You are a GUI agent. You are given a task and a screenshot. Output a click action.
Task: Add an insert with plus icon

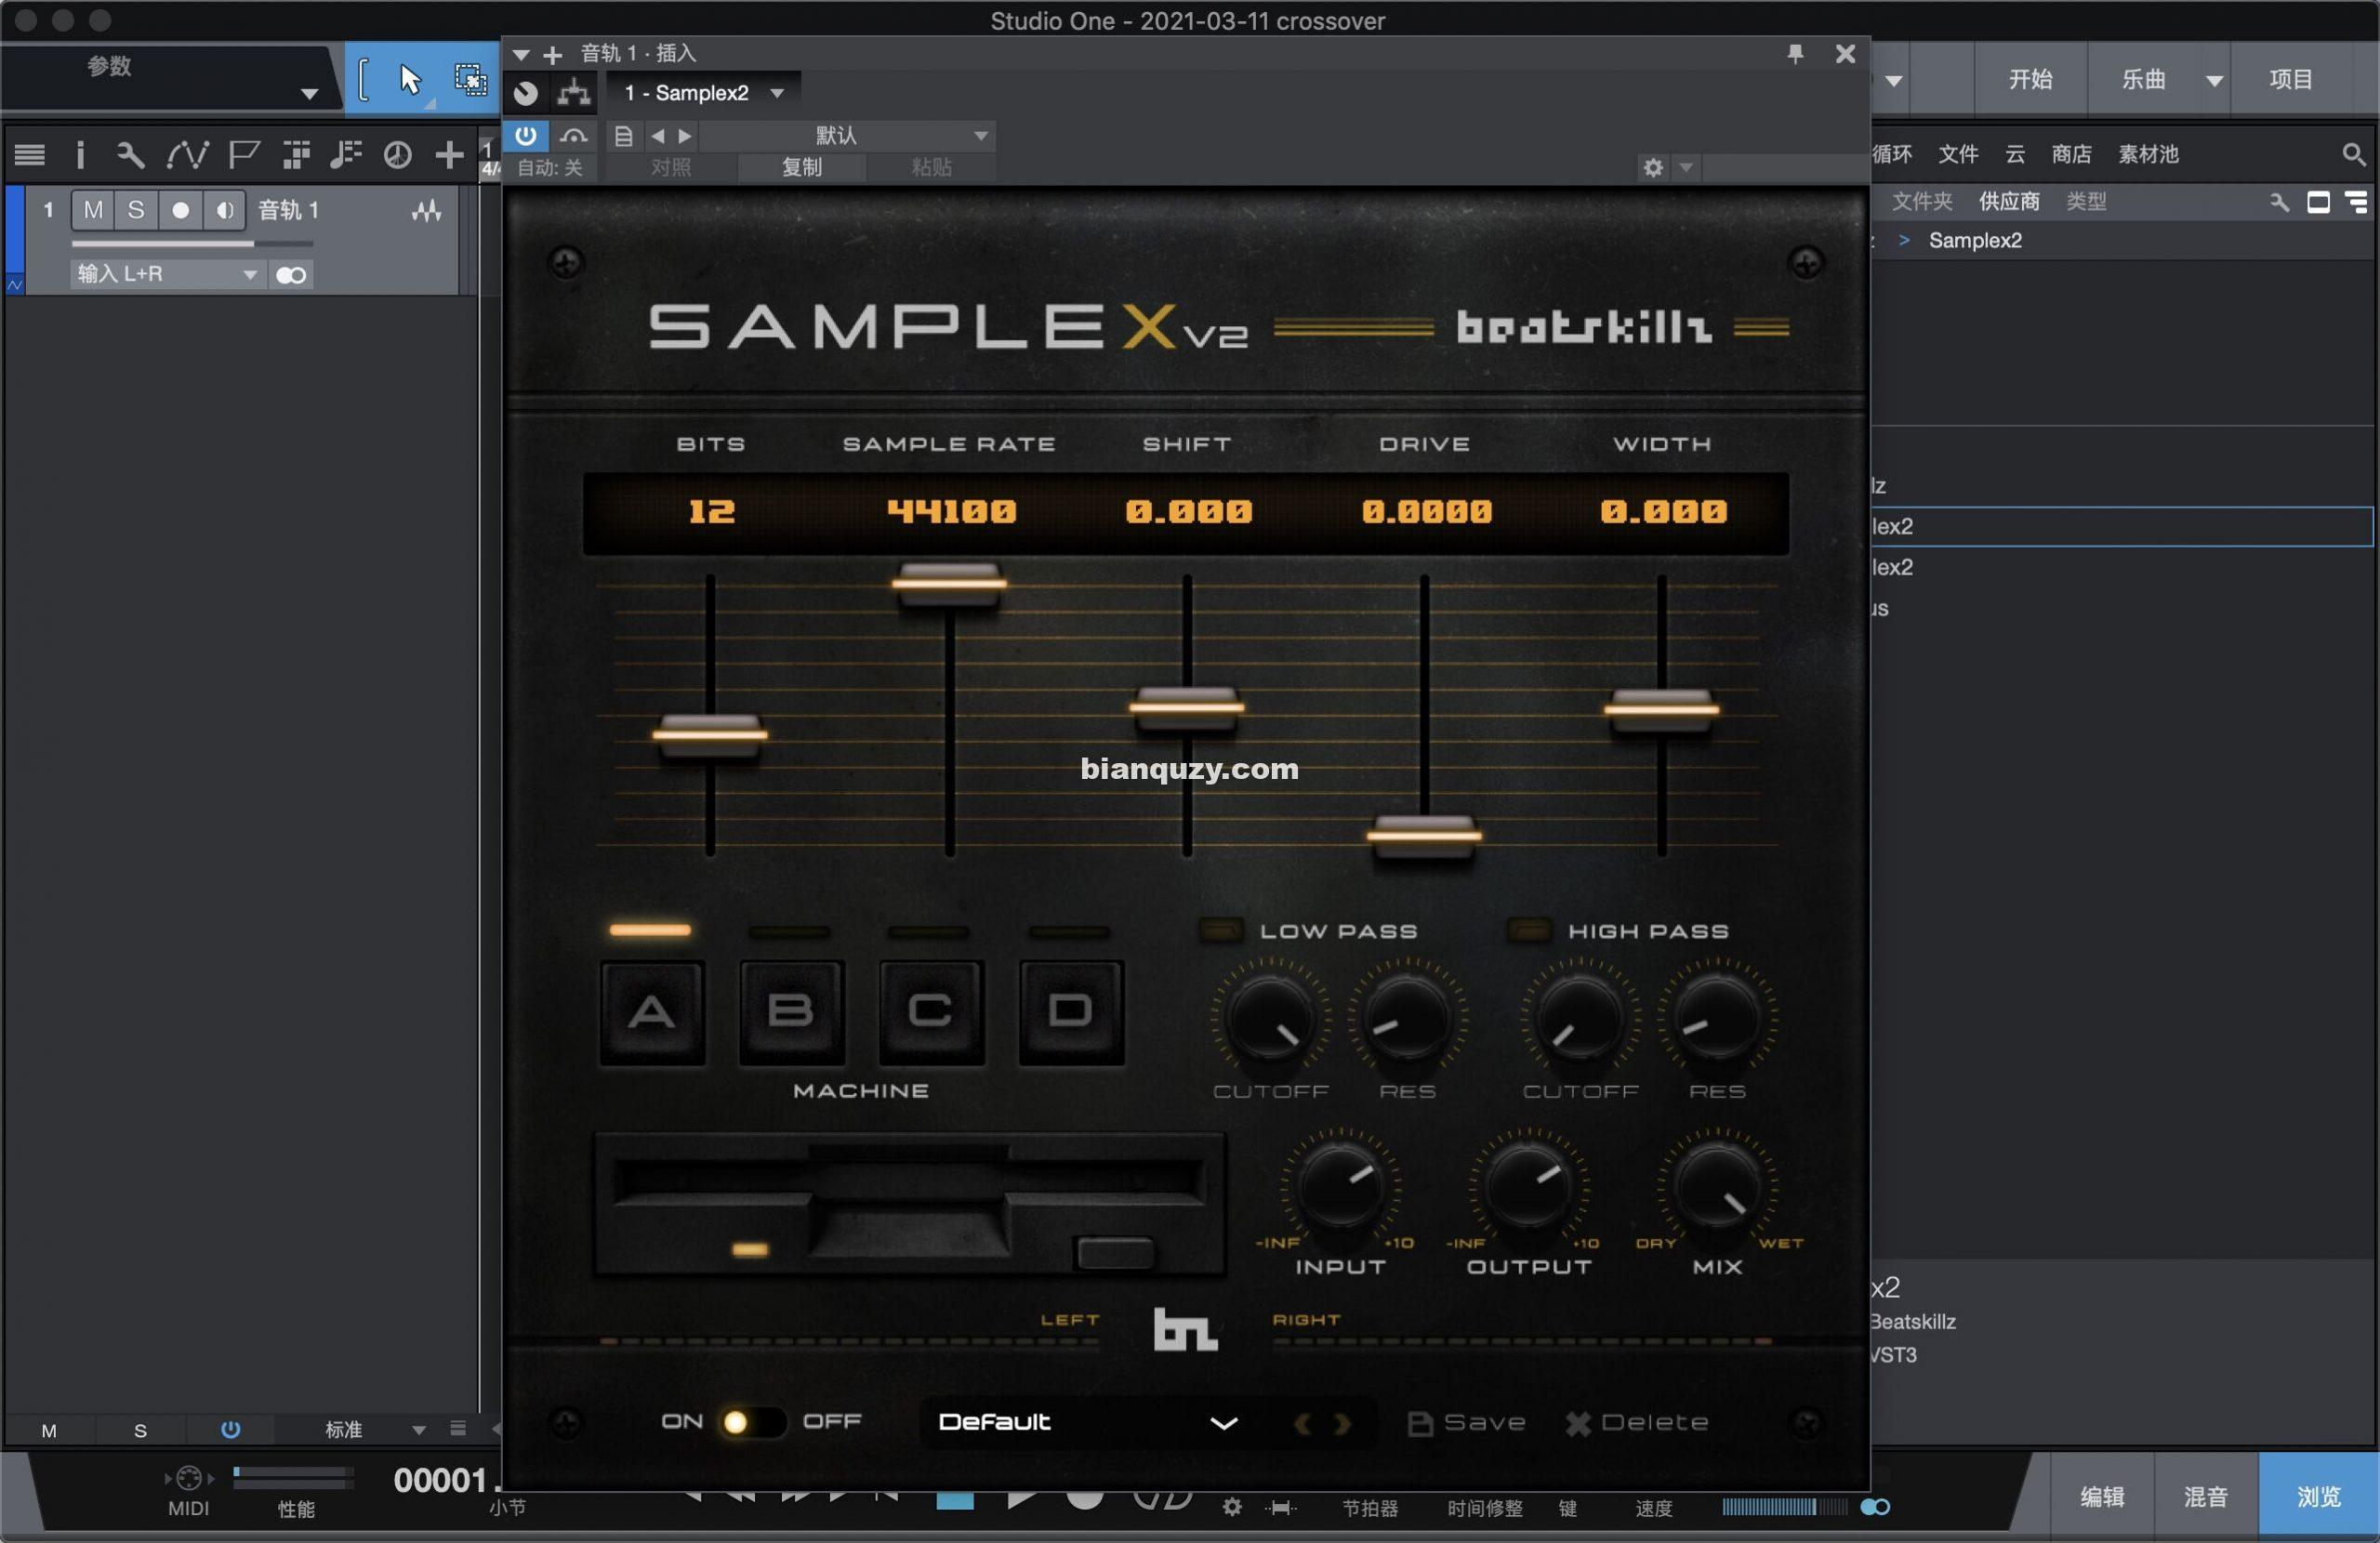pos(552,55)
